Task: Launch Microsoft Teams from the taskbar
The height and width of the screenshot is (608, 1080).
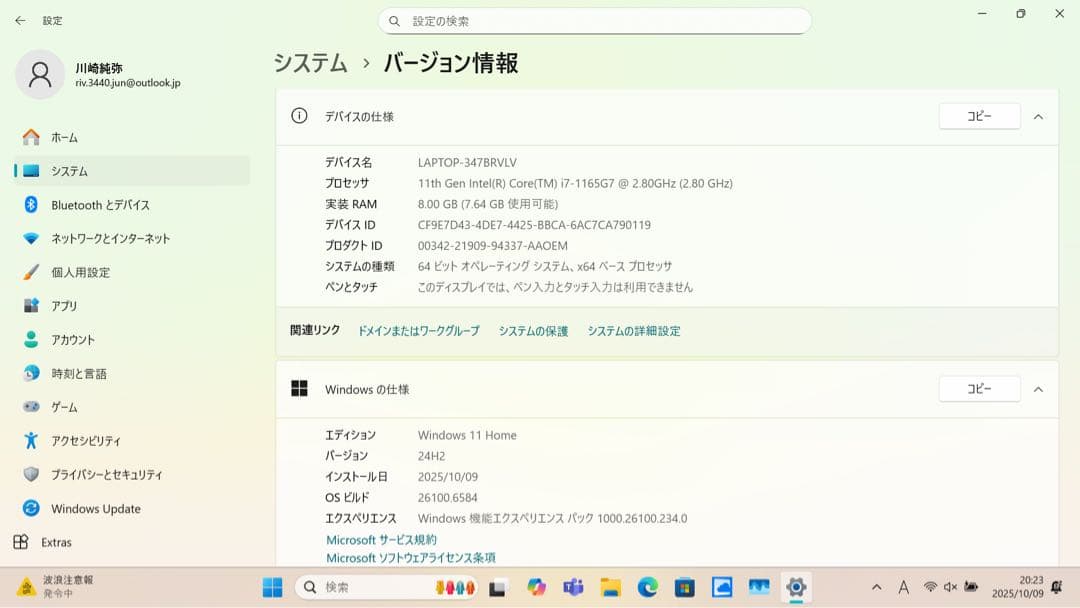Action: coord(573,589)
